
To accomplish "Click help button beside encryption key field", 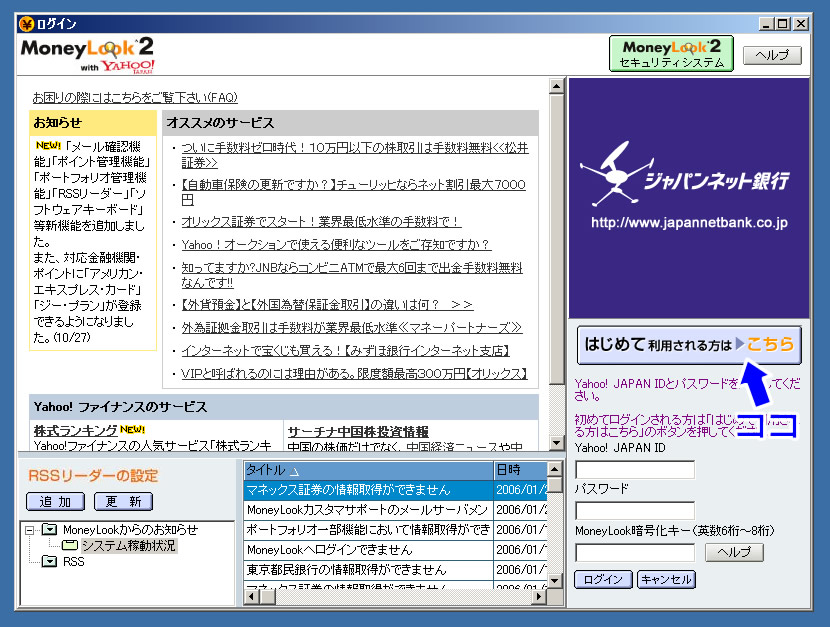I will (734, 552).
